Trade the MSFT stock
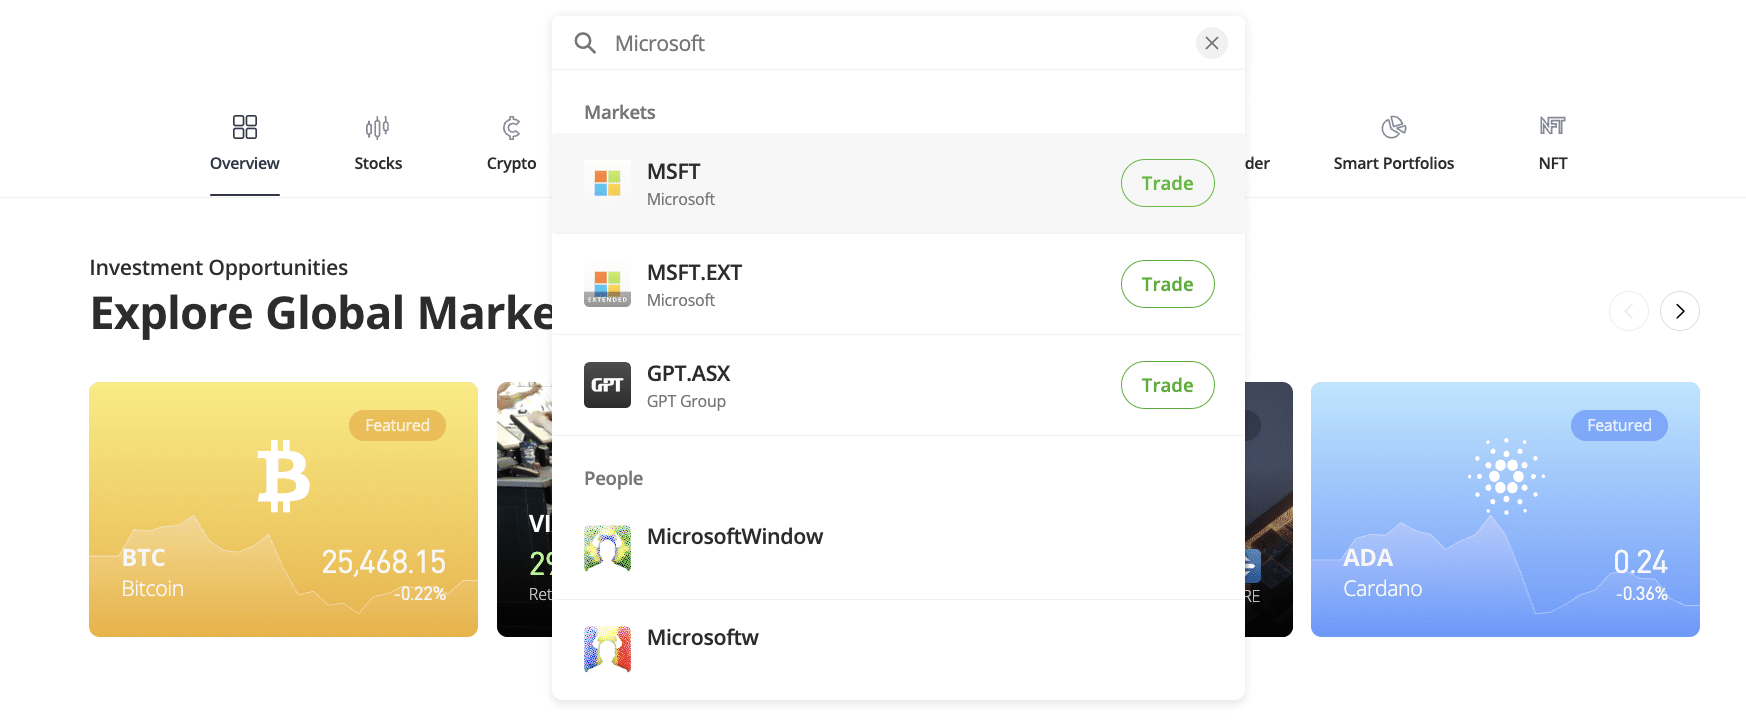 [1167, 183]
